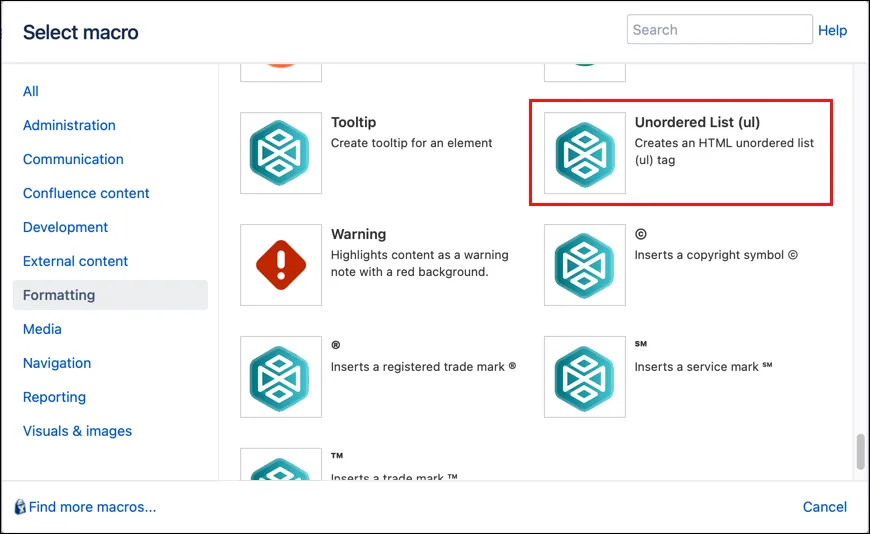Click the Search macros input field
870x534 pixels.
pyautogui.click(x=720, y=29)
